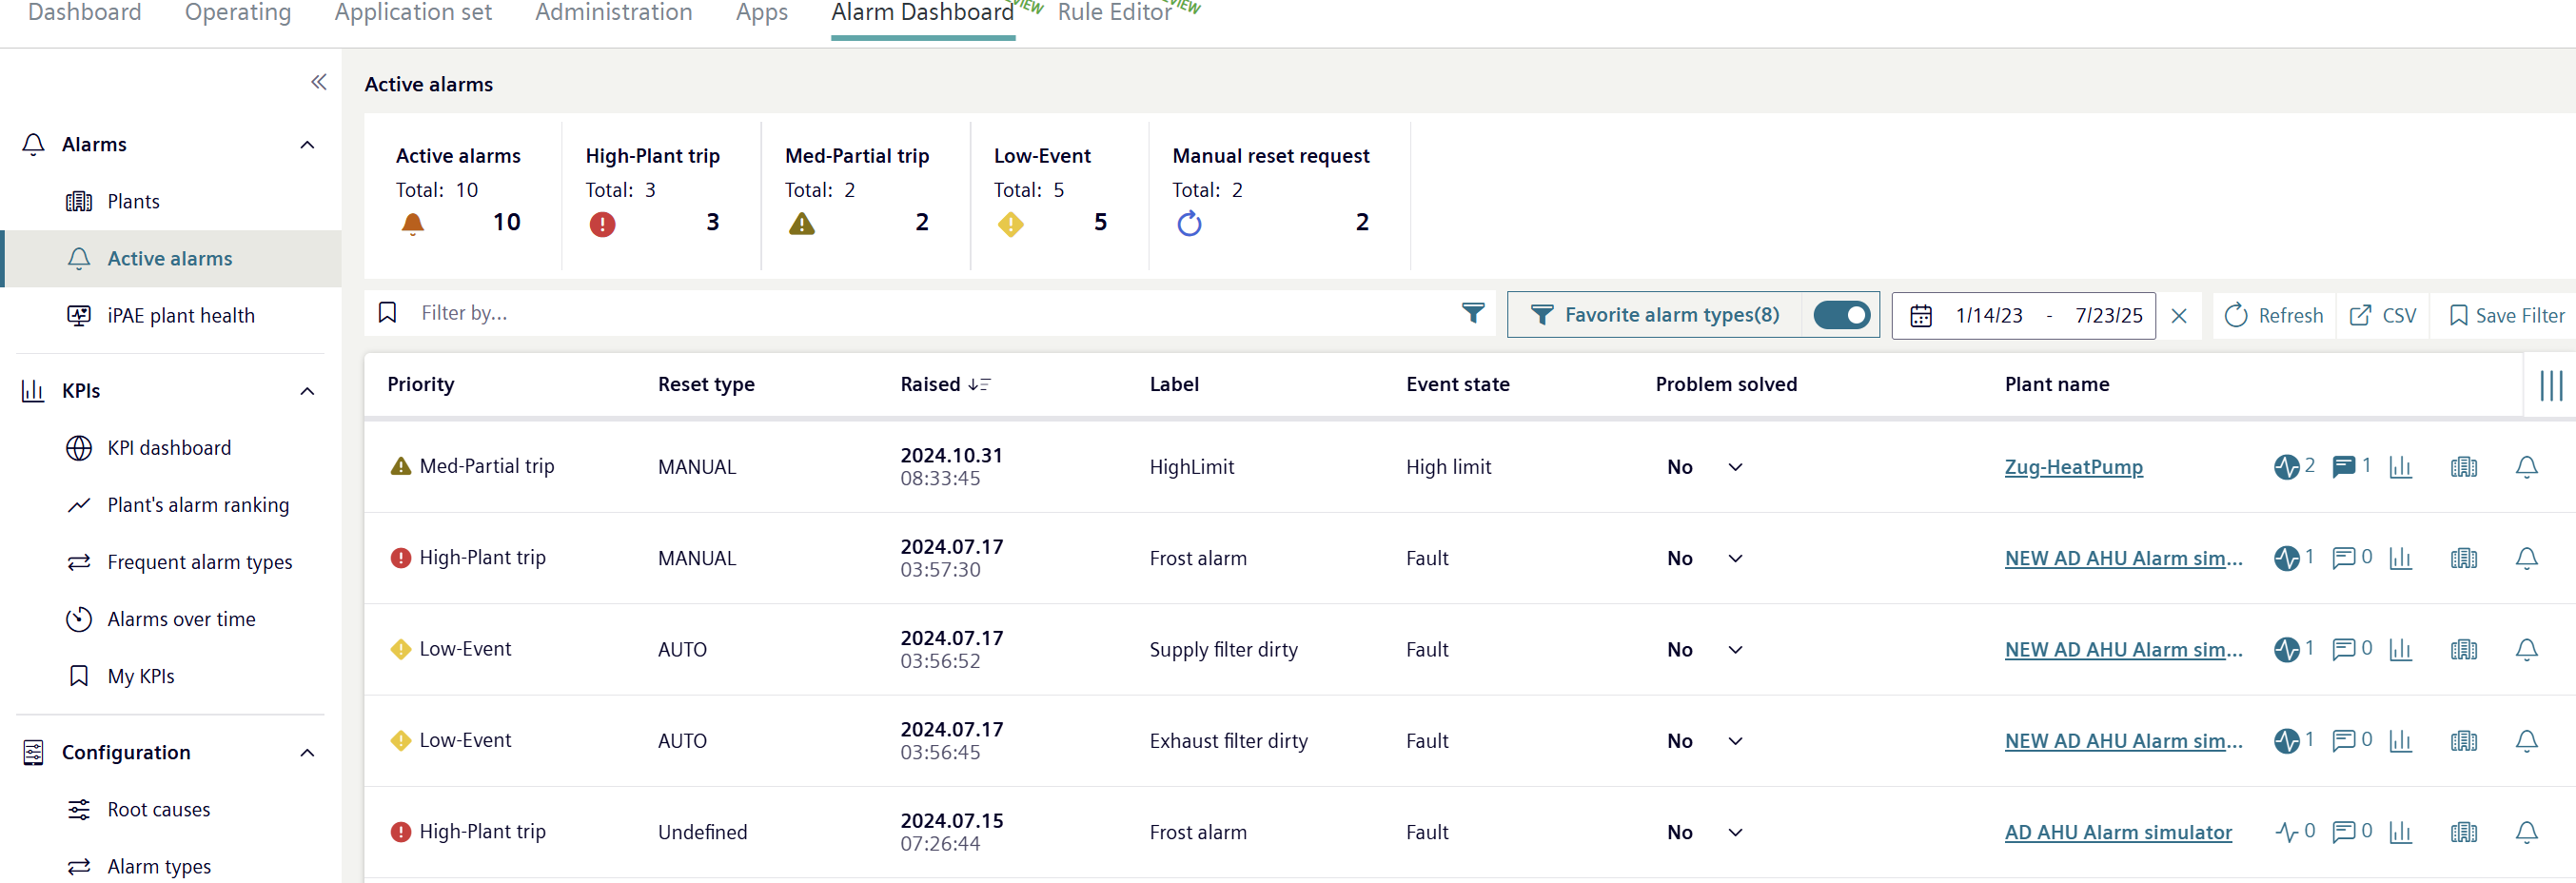Collapse the left sidebar with double-chevron icon

coord(318,82)
